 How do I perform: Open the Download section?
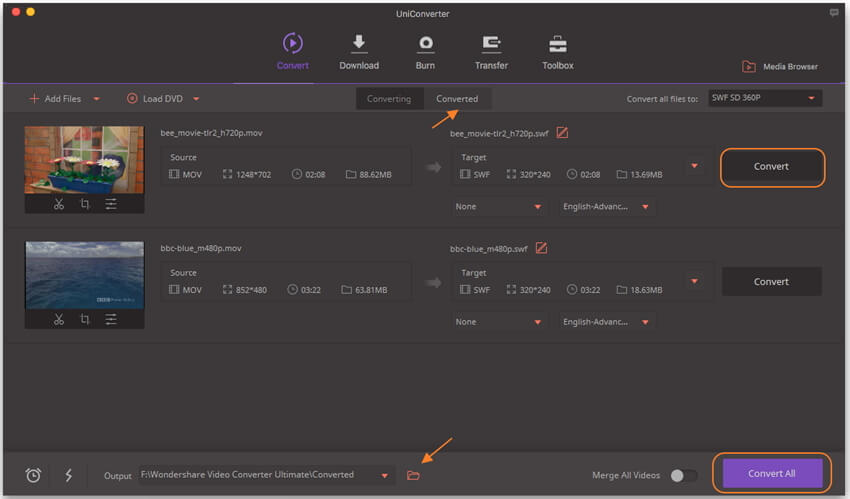[359, 51]
